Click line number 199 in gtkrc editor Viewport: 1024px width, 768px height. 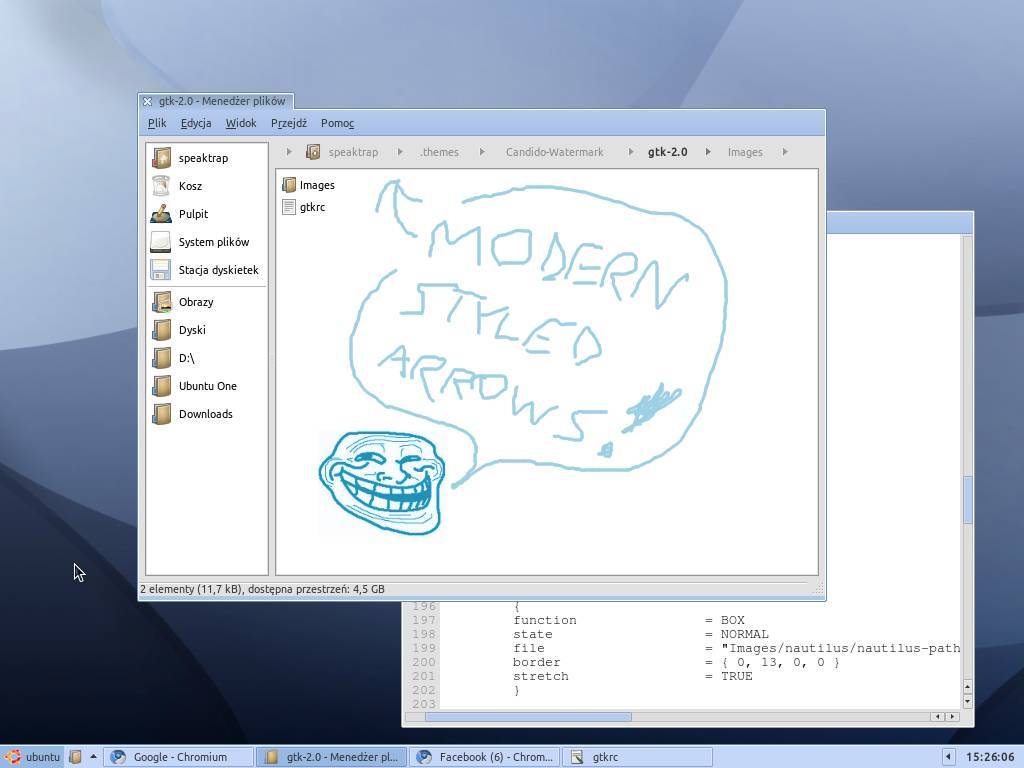click(x=424, y=648)
